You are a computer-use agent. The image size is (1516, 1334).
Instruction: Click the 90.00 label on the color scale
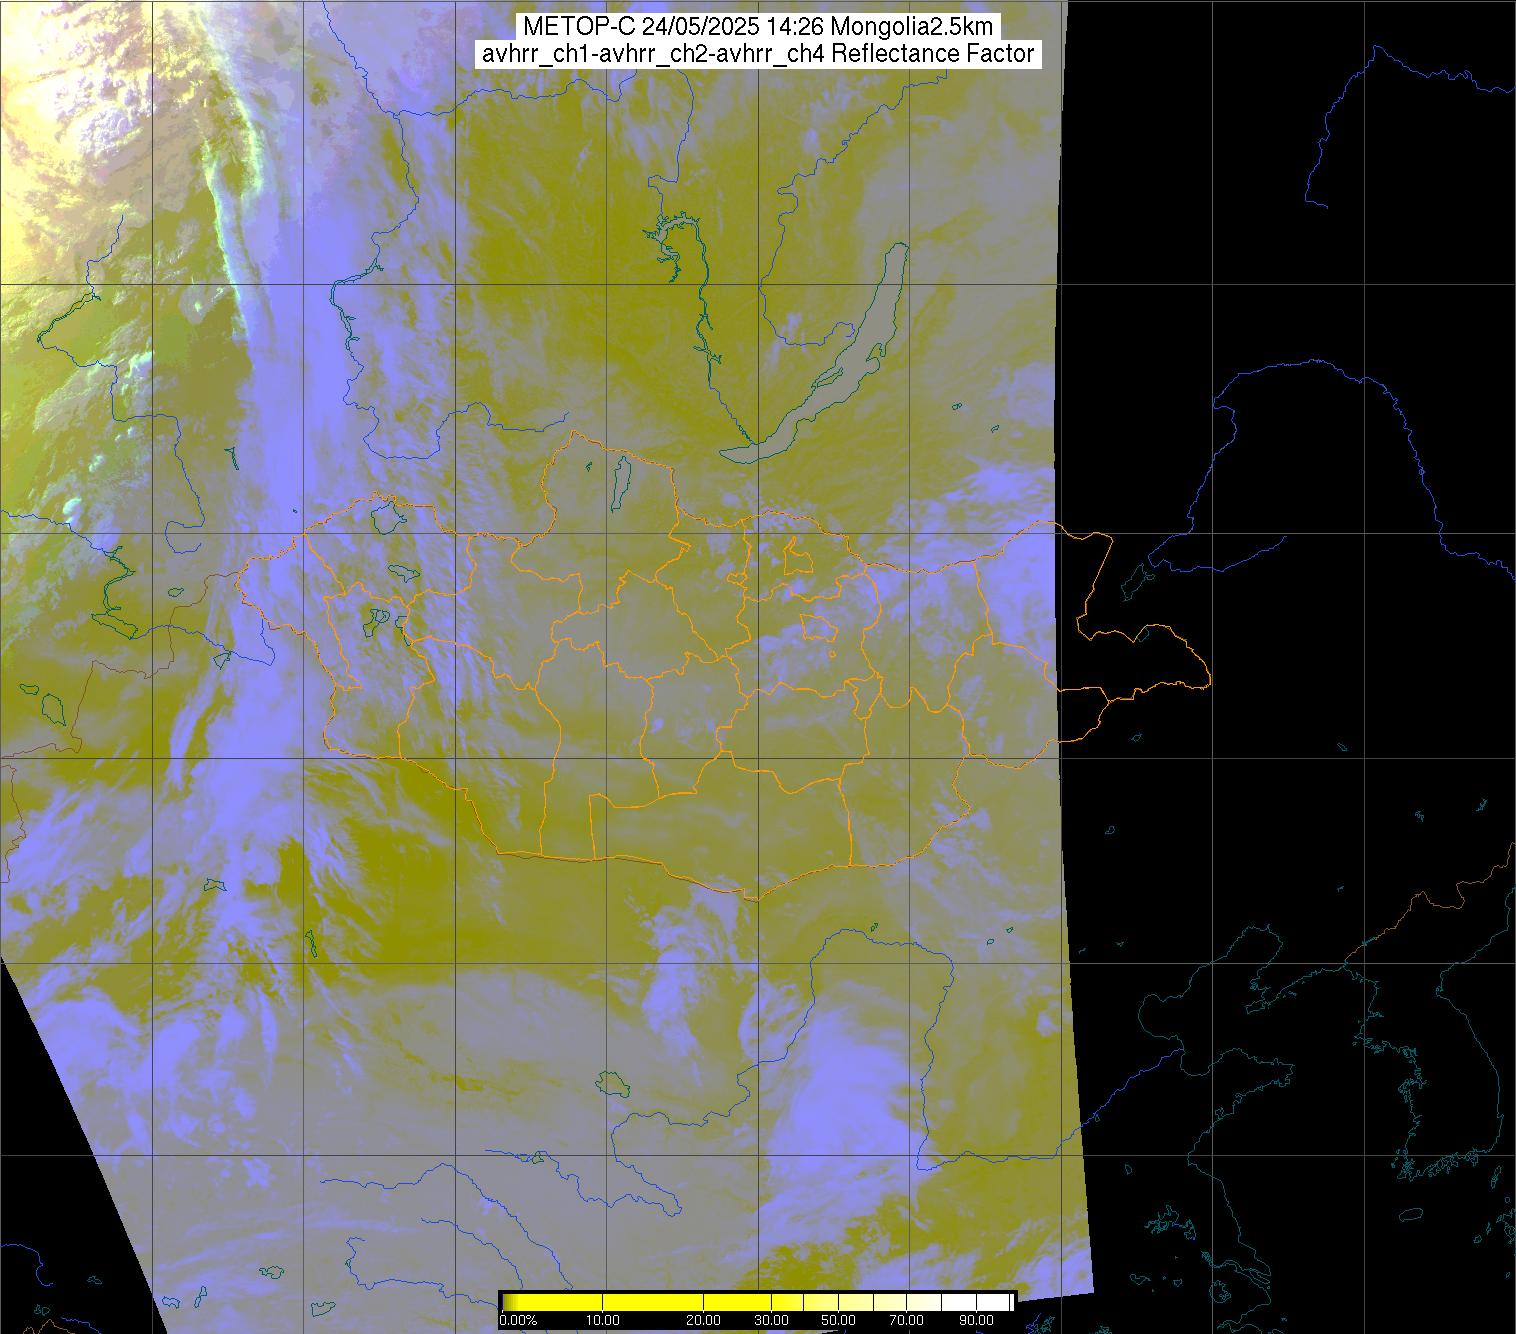click(x=974, y=1321)
